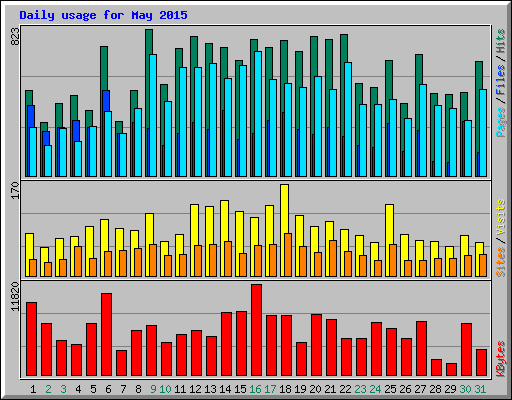Screen dimensions: 512x400
Task: Click day label '20' on the x-axis
Action: (315, 389)
